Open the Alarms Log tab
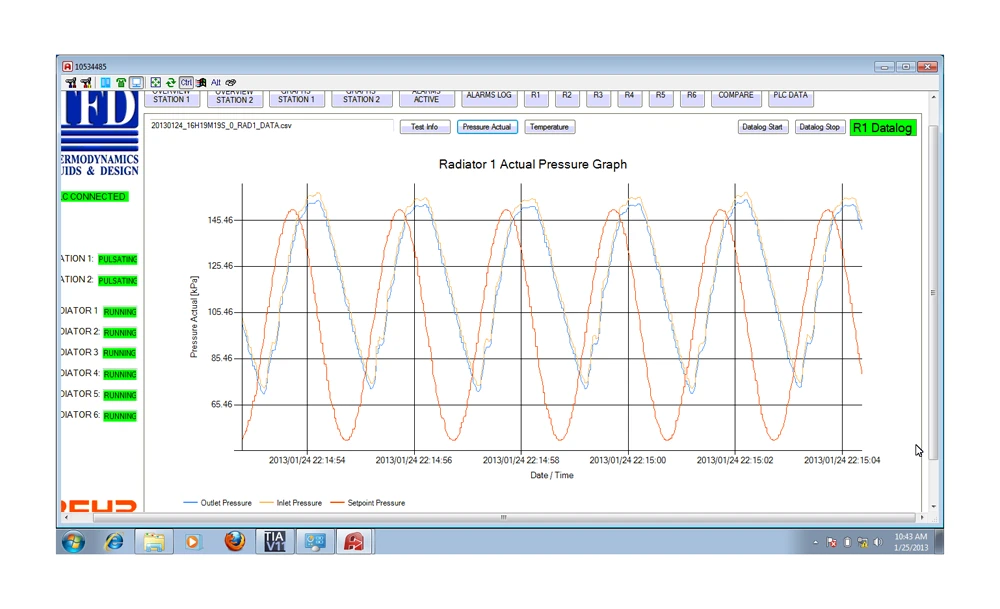Screen dimensions: 1000x609 tap(489, 96)
